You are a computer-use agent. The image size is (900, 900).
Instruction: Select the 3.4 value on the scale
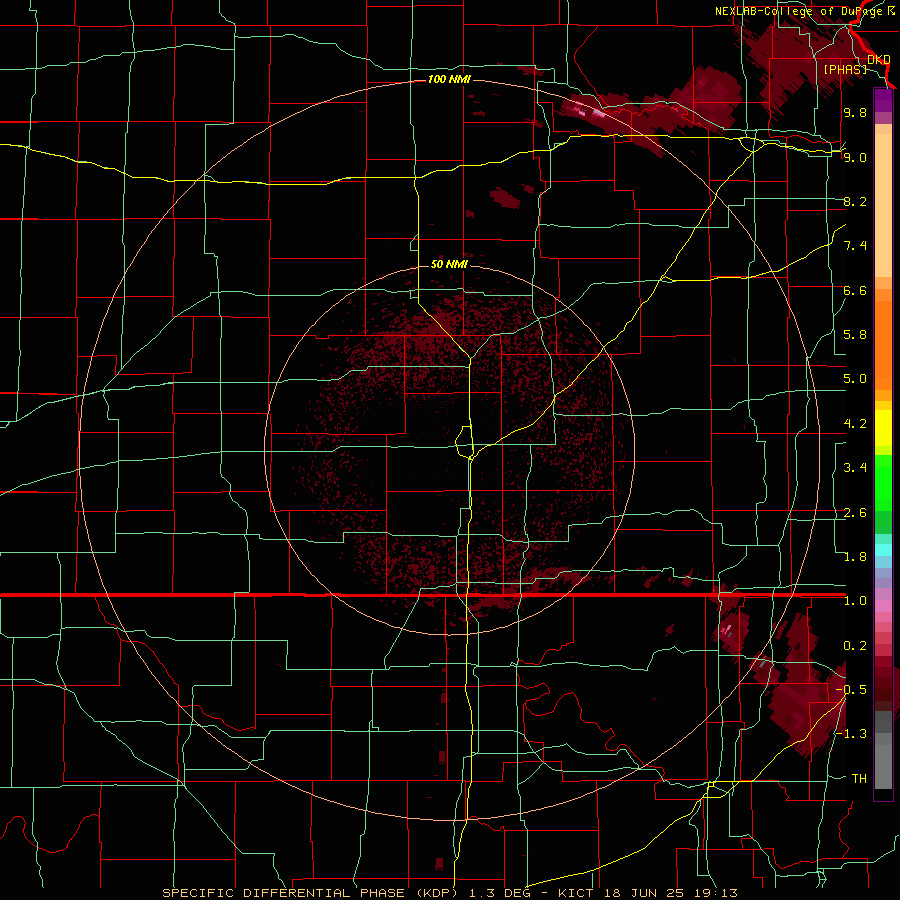click(855, 468)
